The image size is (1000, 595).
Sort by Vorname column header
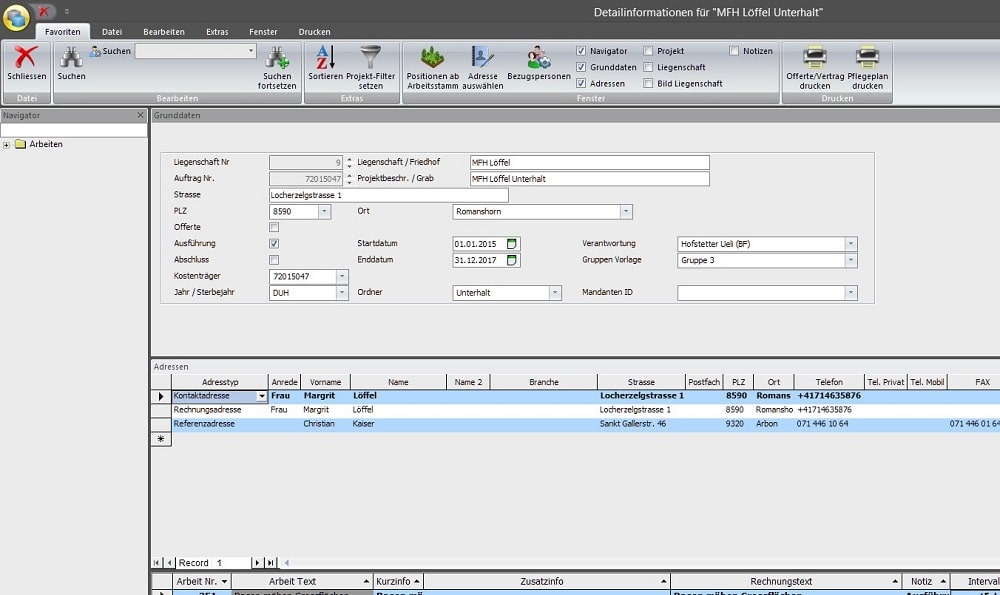325,382
